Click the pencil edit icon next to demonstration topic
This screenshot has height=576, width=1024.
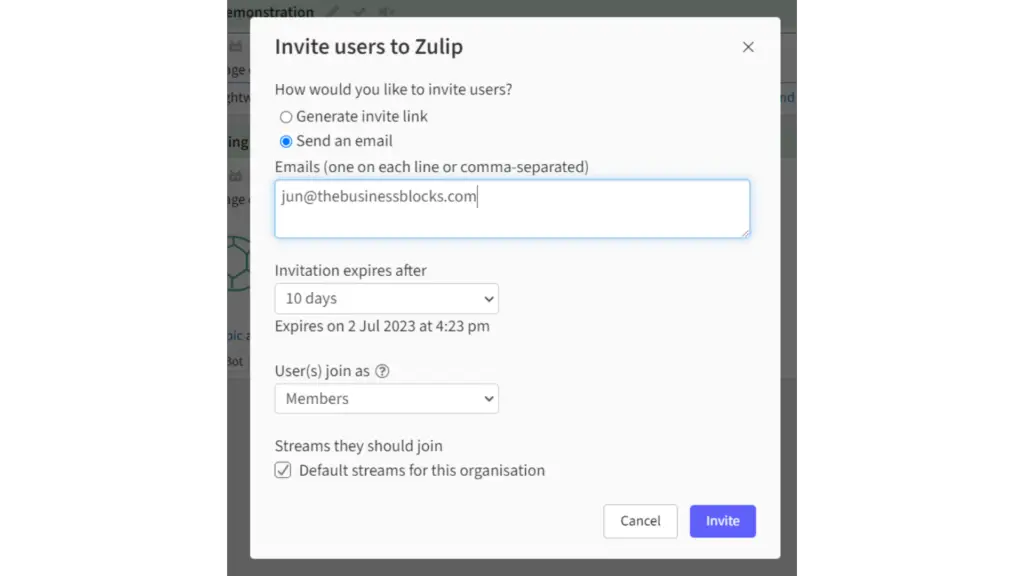pyautogui.click(x=332, y=11)
